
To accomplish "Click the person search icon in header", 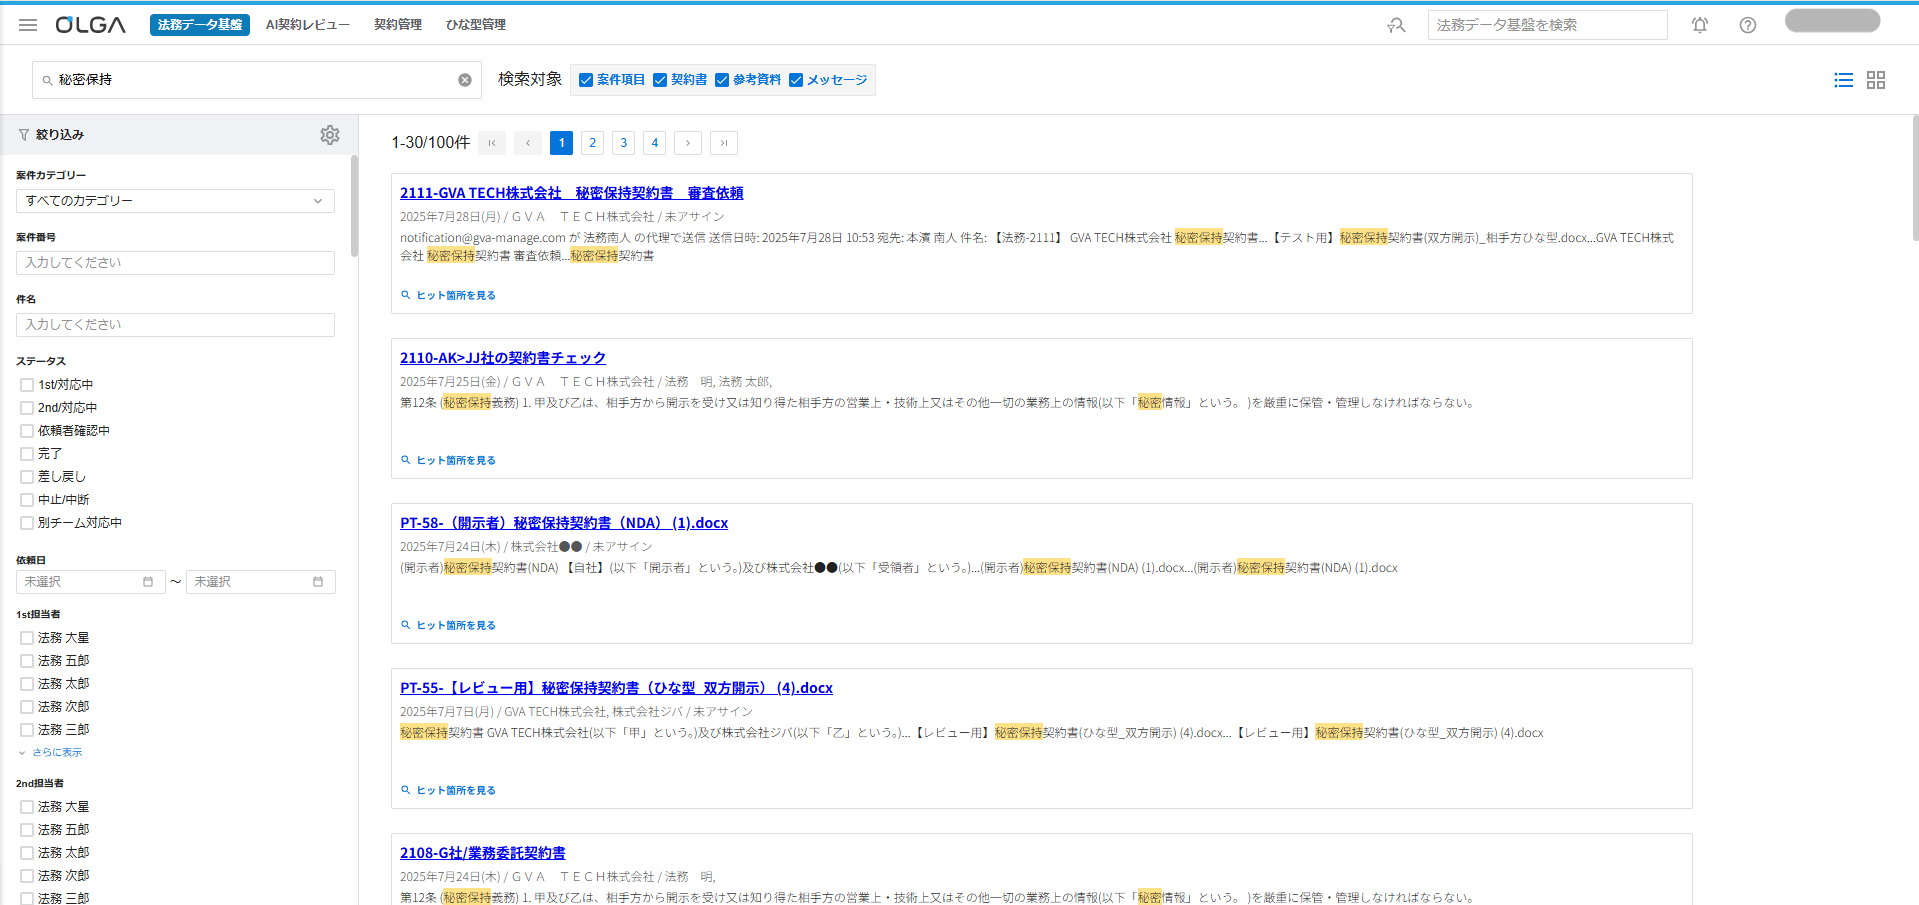I will coord(1397,25).
